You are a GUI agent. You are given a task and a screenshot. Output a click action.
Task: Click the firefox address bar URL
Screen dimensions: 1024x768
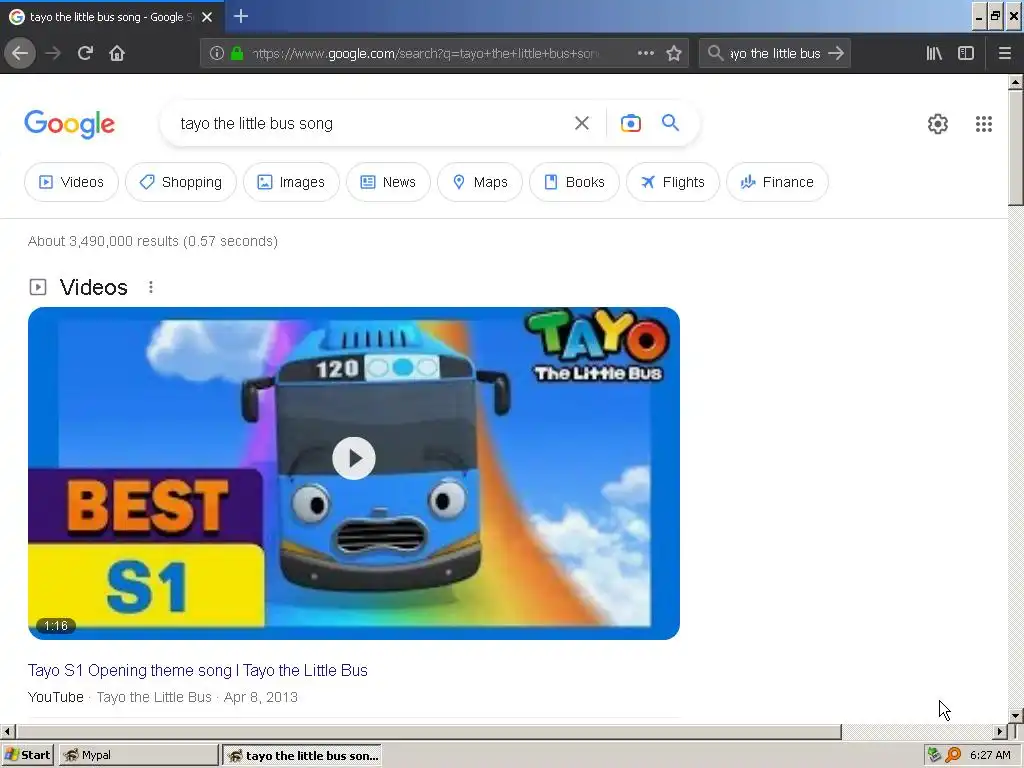pos(424,53)
